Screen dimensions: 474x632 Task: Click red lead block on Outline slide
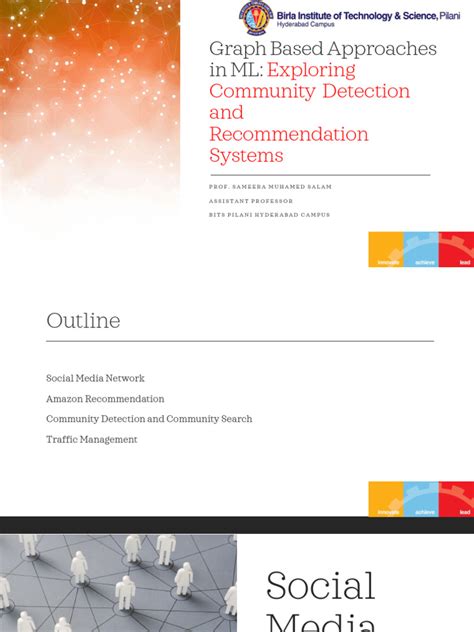point(456,499)
